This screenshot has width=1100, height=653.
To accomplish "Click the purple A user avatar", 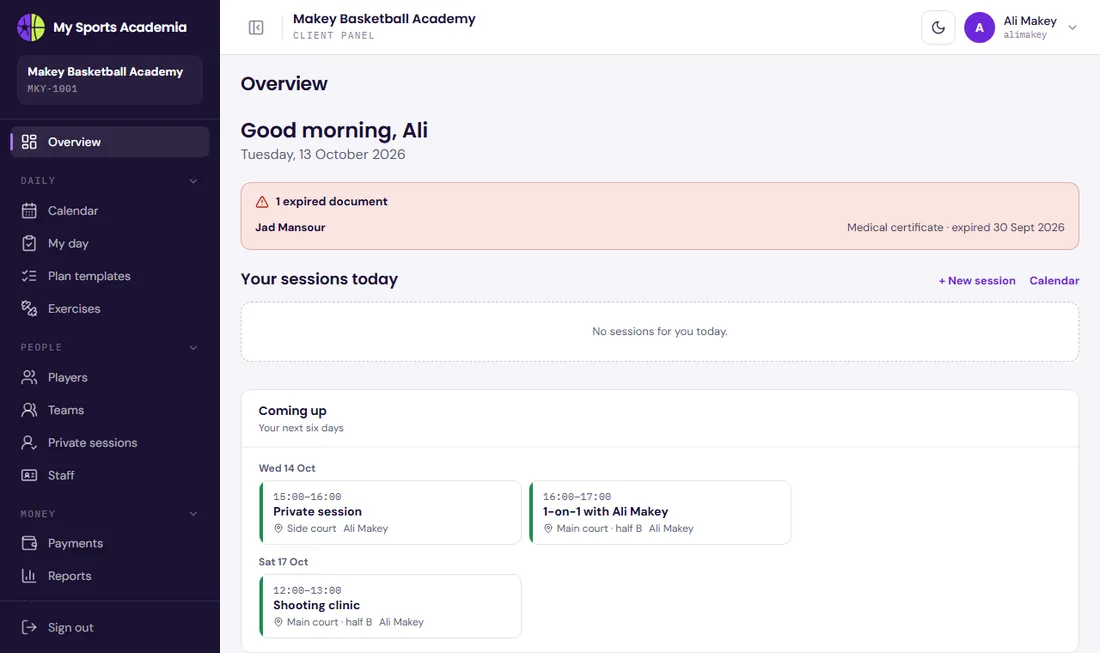I will pos(979,28).
